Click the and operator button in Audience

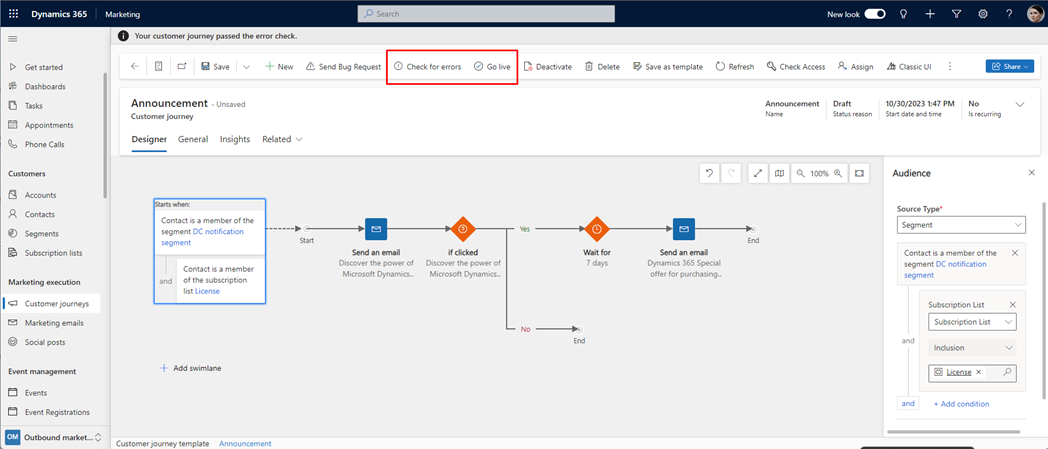coord(908,404)
